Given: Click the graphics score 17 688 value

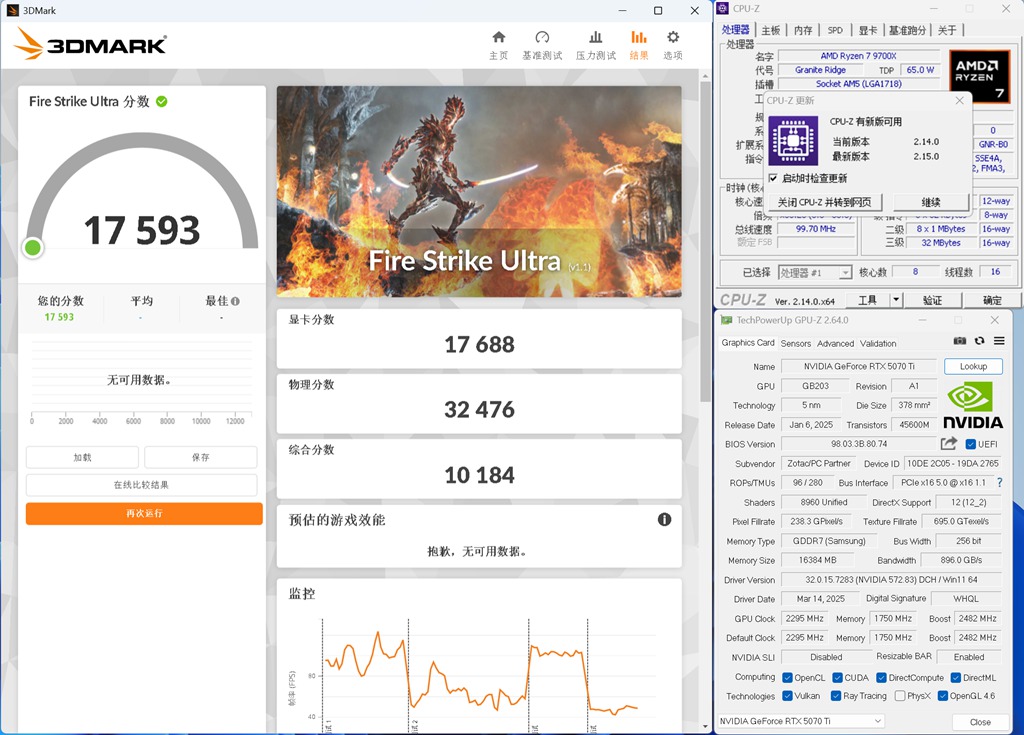Looking at the screenshot, I should point(479,344).
